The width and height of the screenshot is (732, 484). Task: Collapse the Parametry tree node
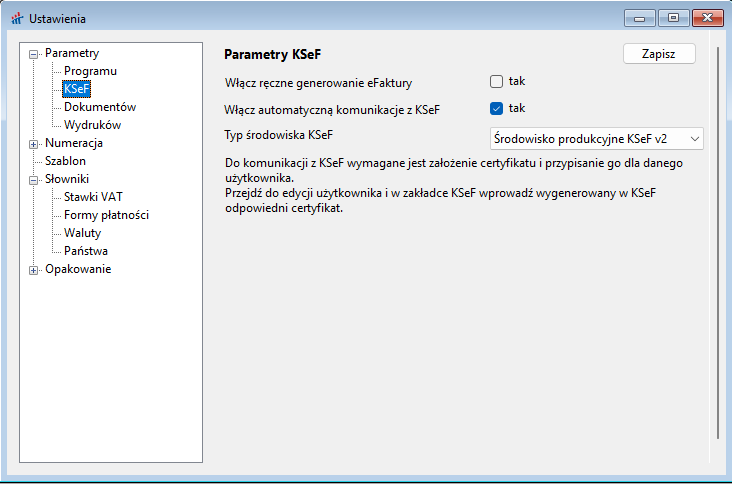[x=34, y=54]
